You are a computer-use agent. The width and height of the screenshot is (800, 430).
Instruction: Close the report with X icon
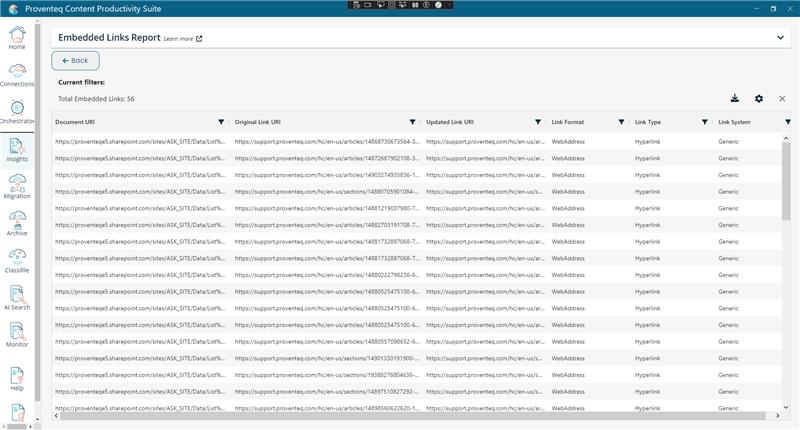click(782, 98)
